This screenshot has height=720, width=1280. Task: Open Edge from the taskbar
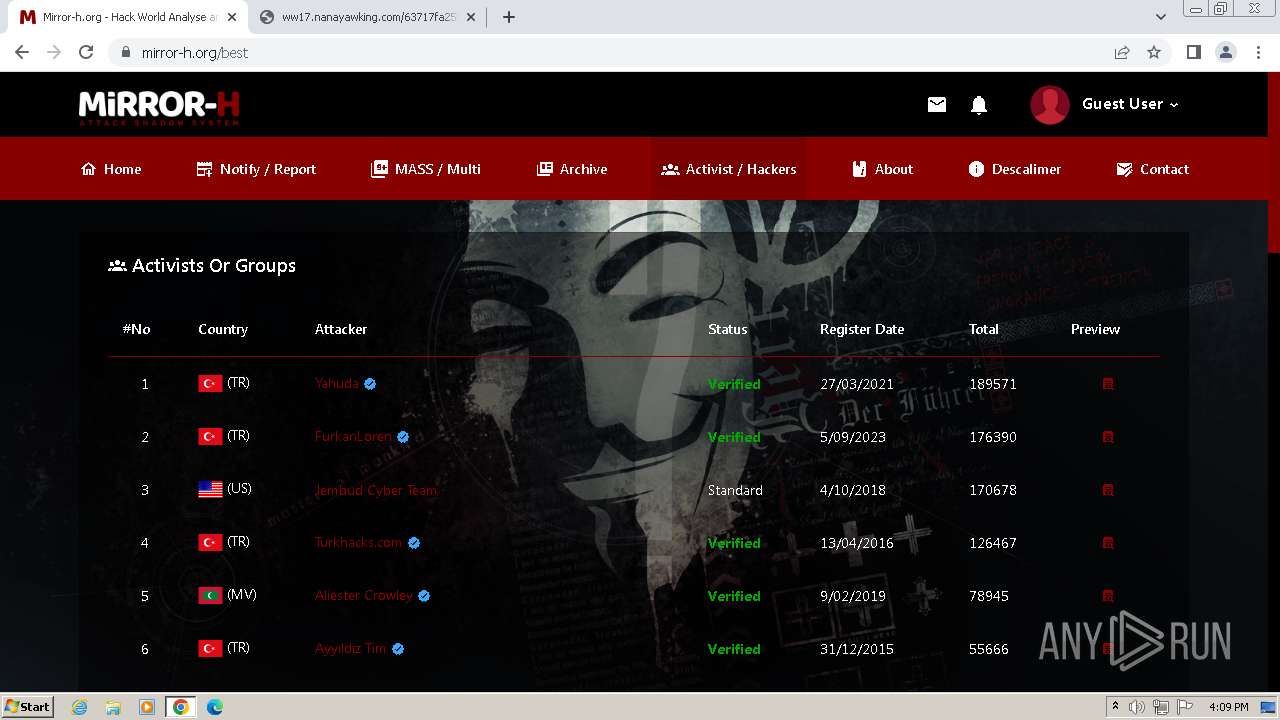pyautogui.click(x=214, y=707)
